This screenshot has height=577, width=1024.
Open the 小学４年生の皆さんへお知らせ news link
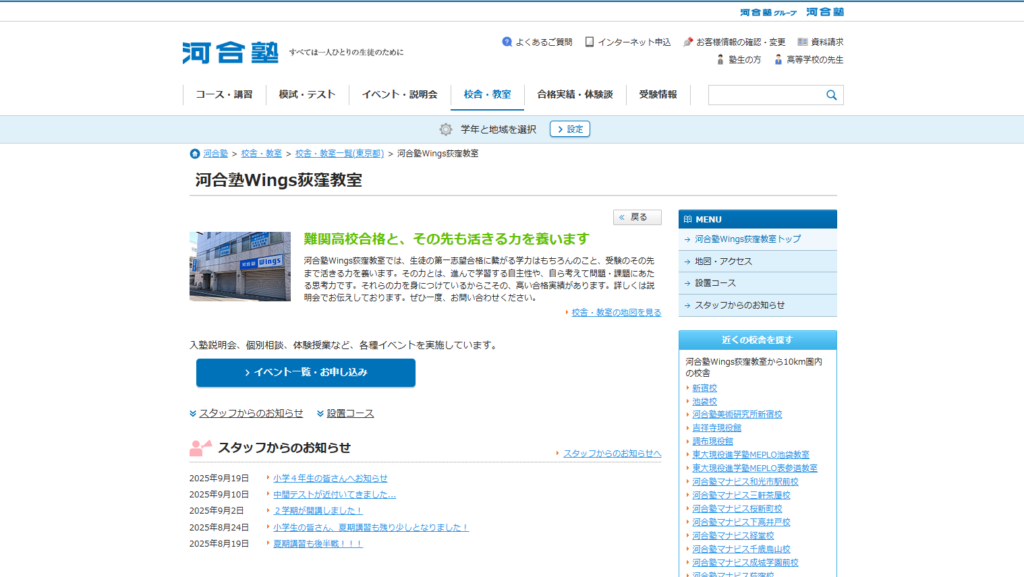click(330, 478)
